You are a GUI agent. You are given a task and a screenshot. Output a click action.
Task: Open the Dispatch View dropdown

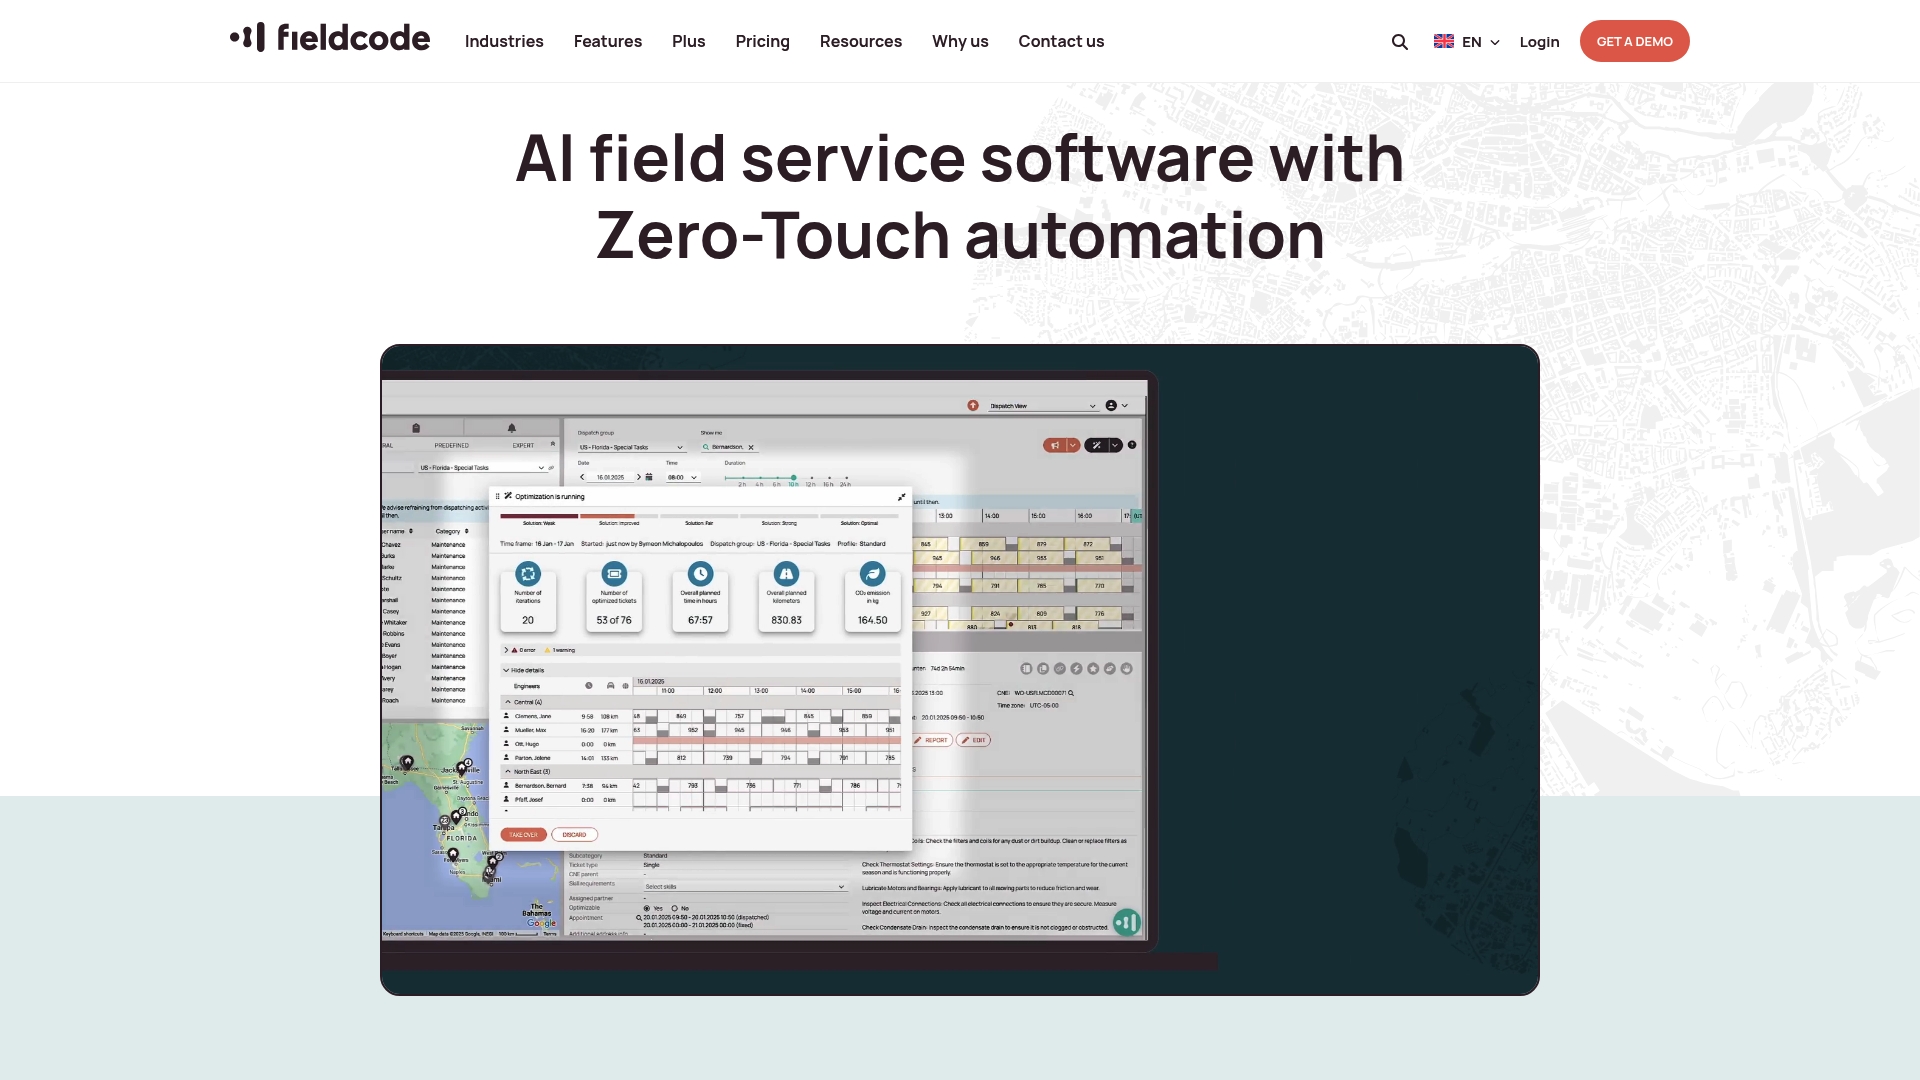coord(1042,406)
